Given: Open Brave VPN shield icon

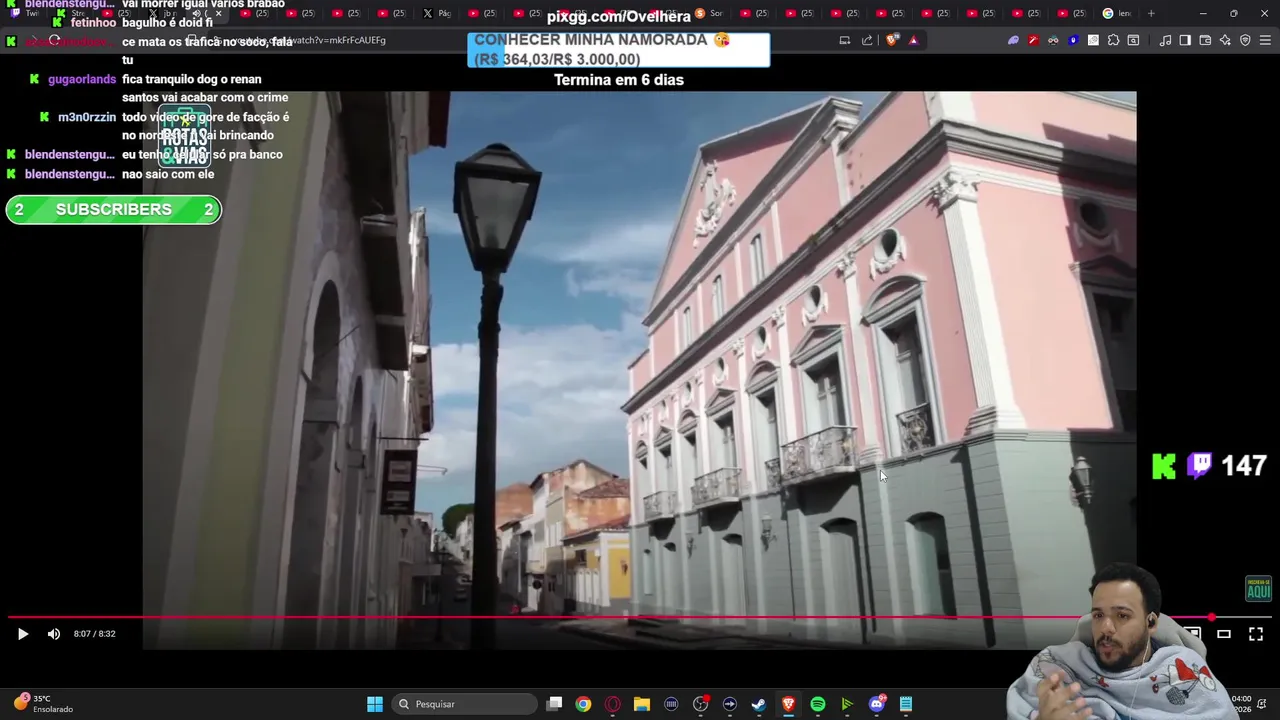Looking at the screenshot, I should pos(1245,40).
